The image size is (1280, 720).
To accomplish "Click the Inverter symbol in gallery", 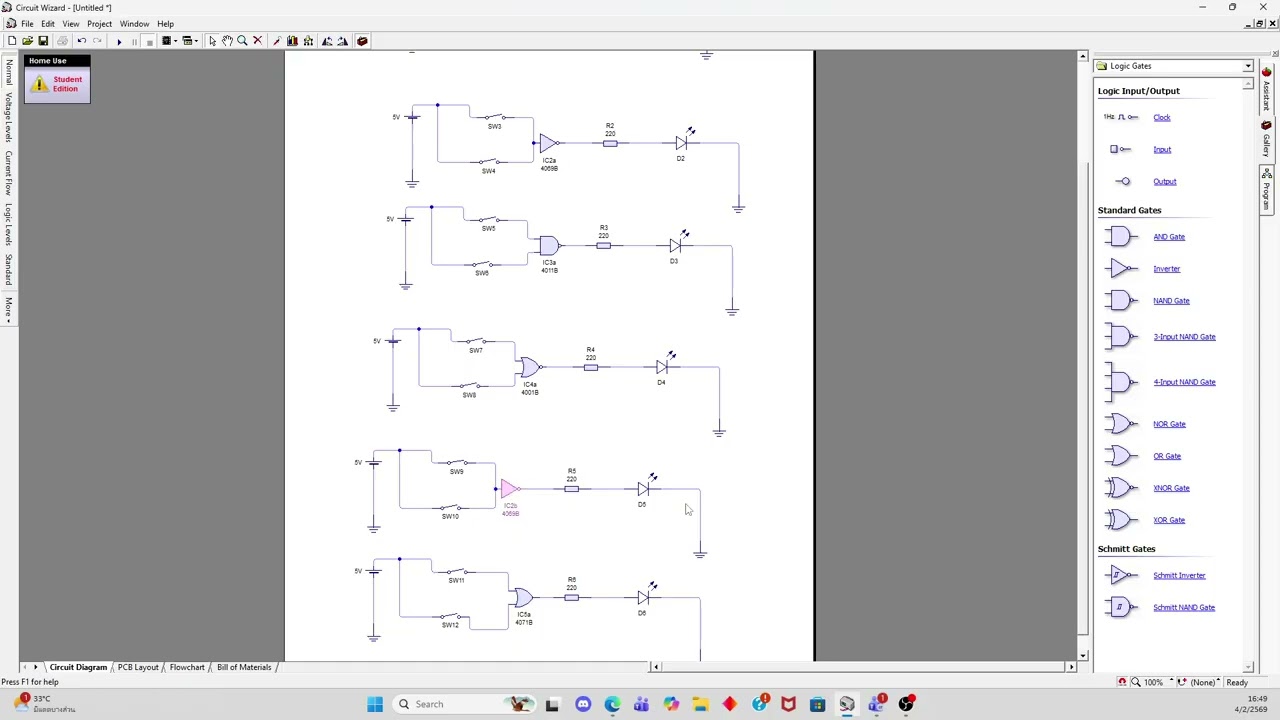I will pyautogui.click(x=1121, y=268).
